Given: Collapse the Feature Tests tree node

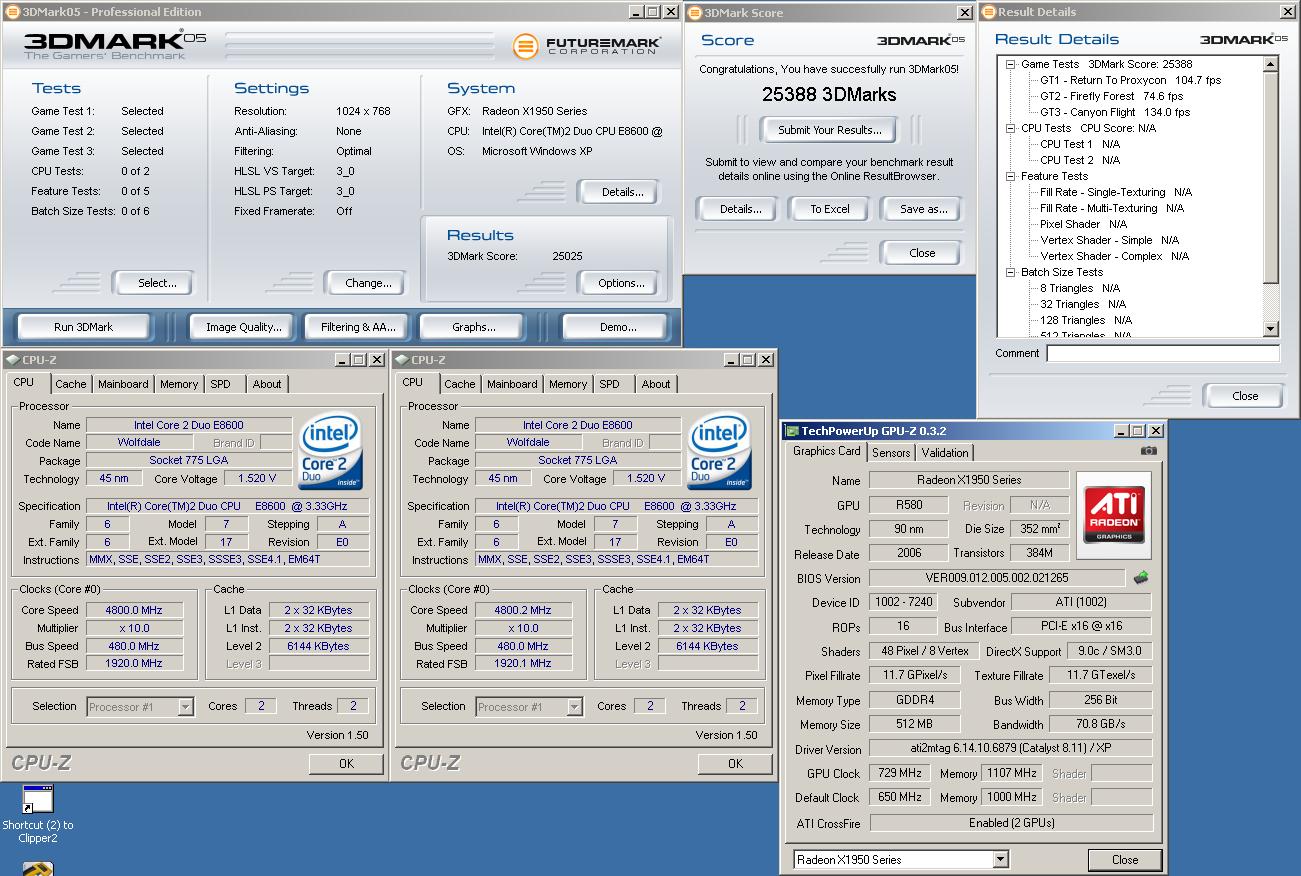Looking at the screenshot, I should click(x=1011, y=176).
